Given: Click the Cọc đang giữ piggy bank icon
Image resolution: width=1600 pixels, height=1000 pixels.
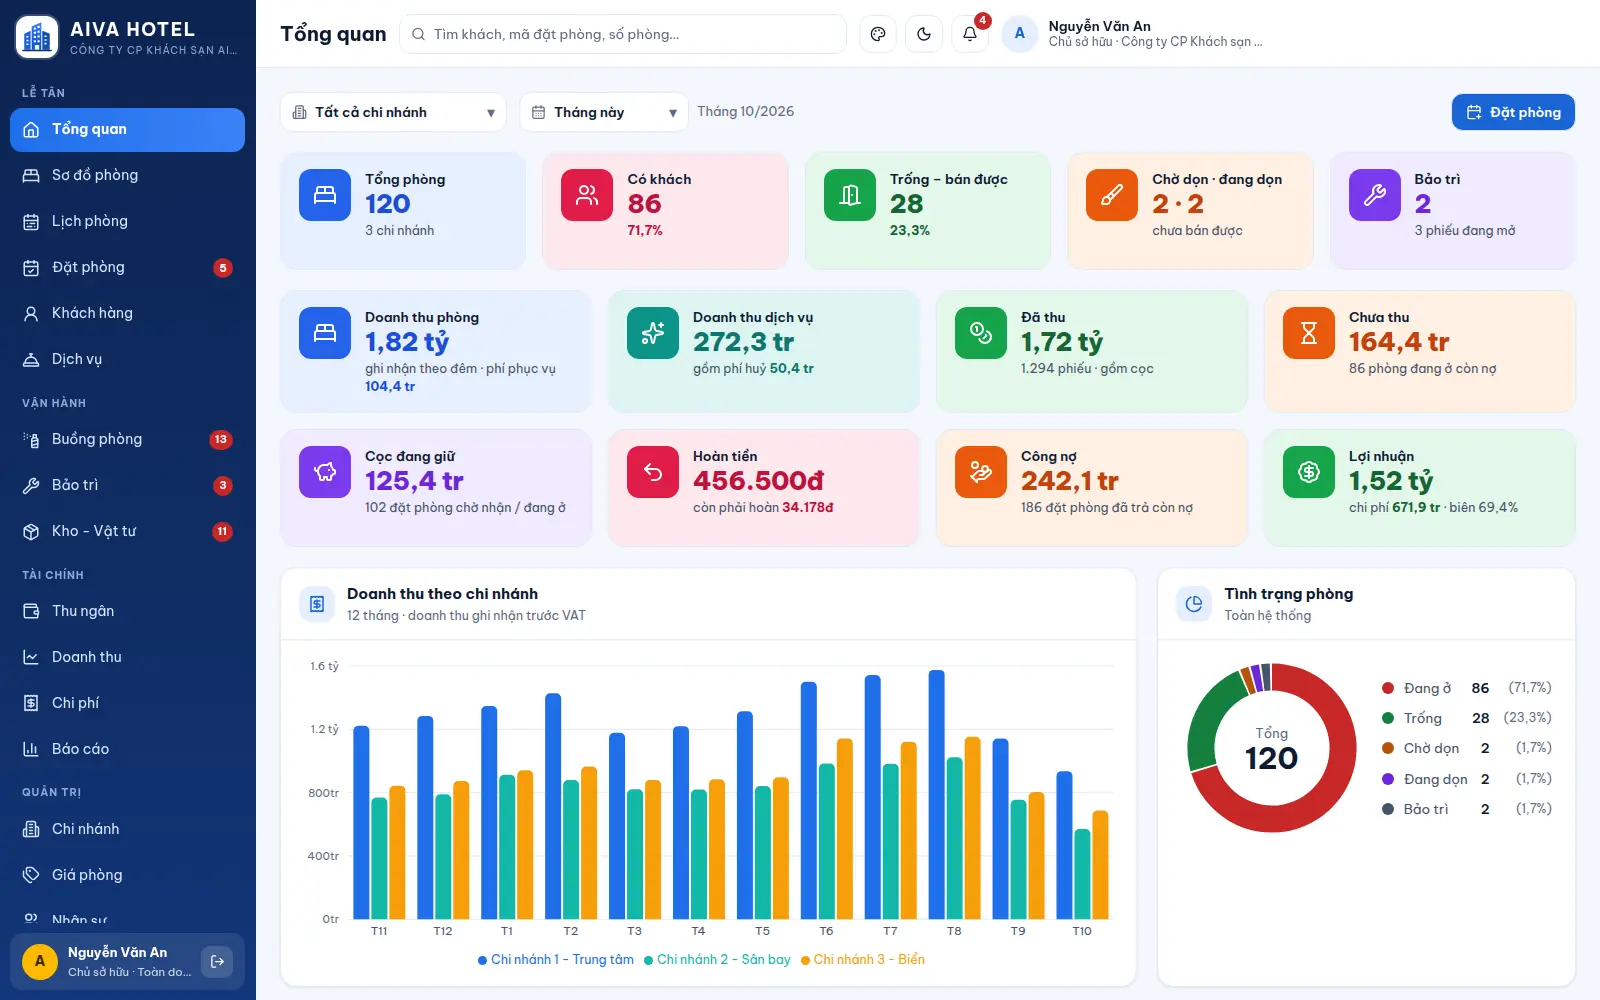Looking at the screenshot, I should (x=325, y=472).
